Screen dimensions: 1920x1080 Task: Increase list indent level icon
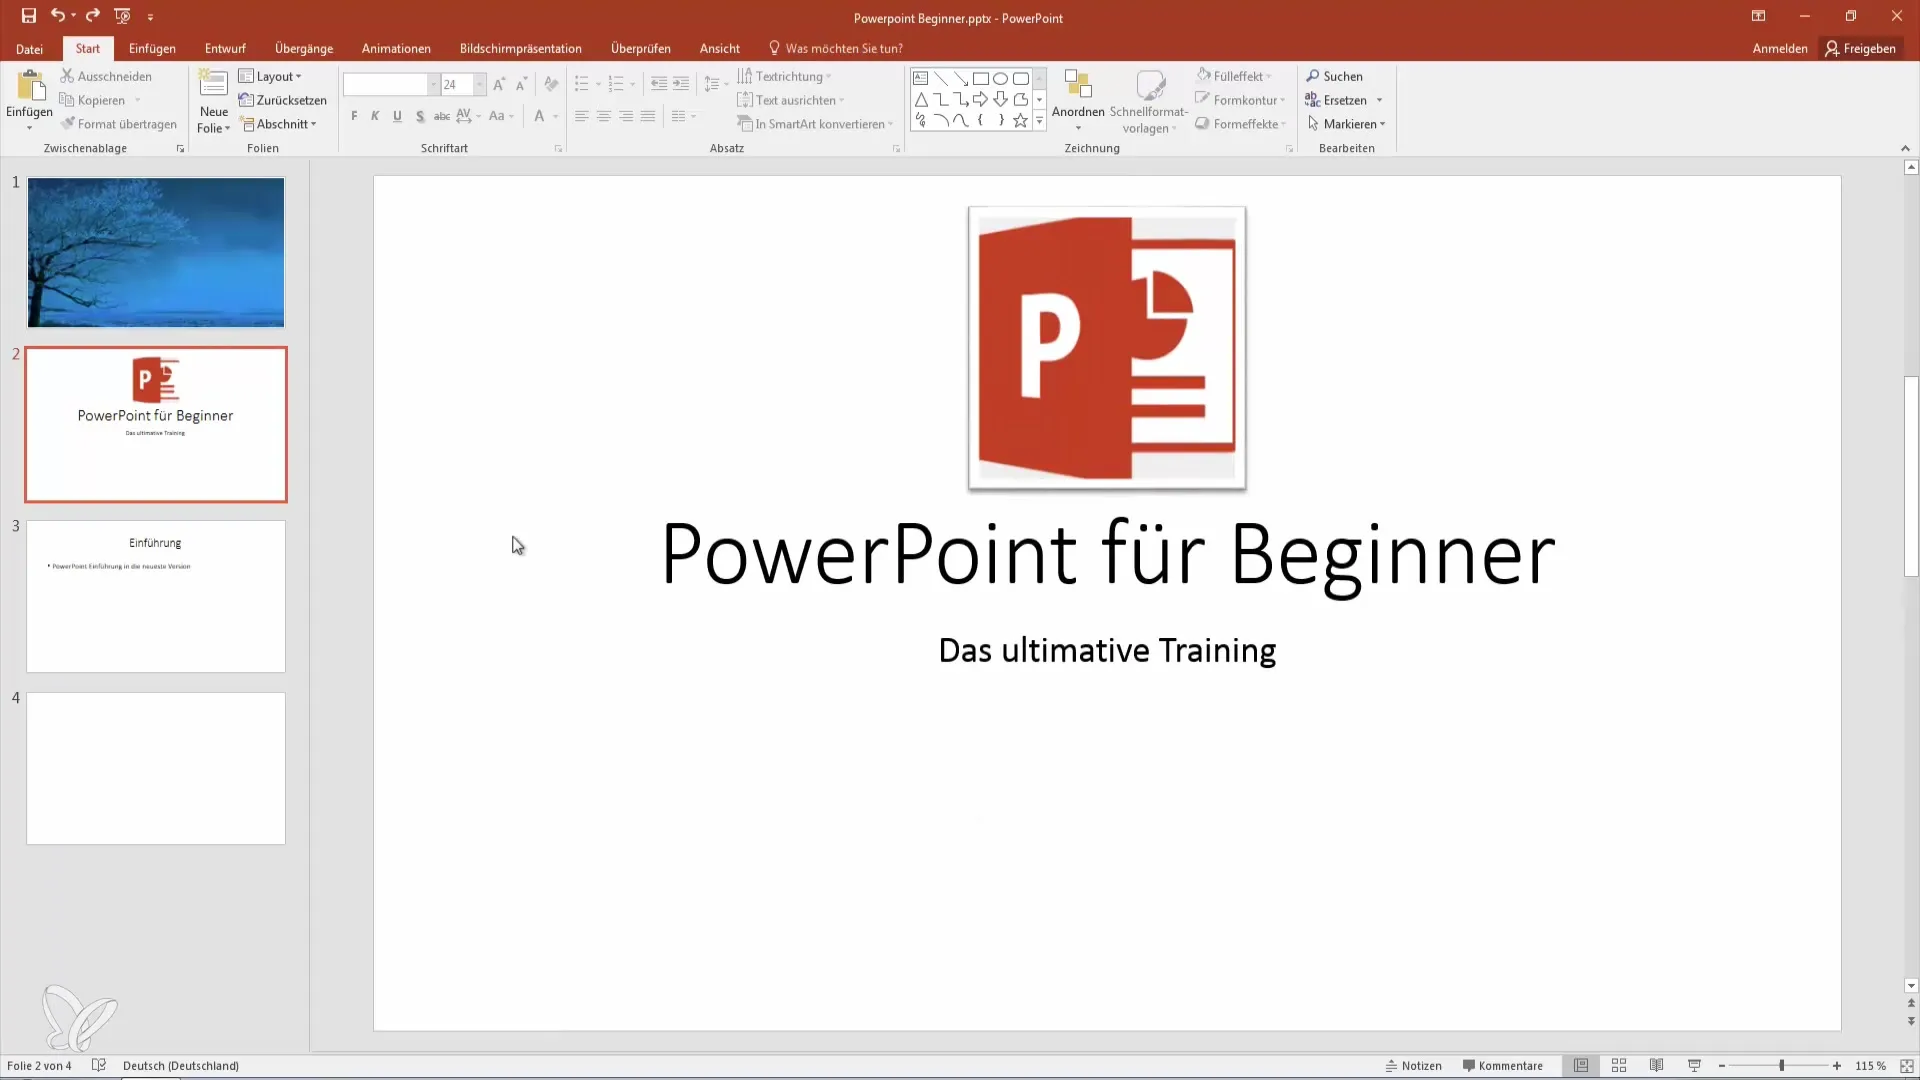[x=681, y=85]
